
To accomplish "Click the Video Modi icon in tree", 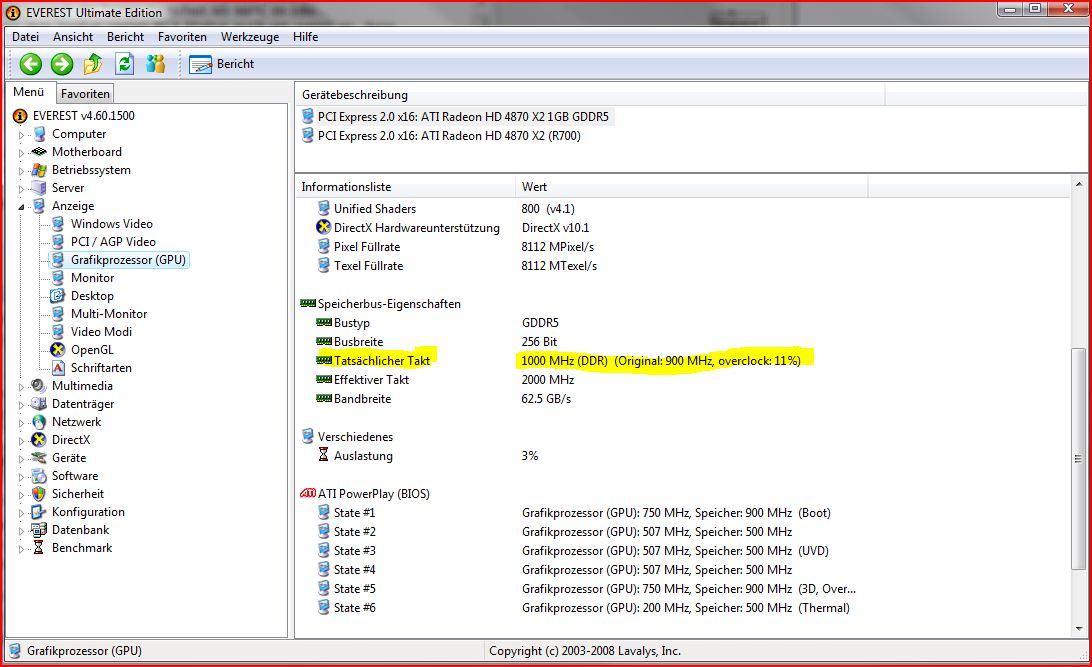I will click(x=58, y=332).
